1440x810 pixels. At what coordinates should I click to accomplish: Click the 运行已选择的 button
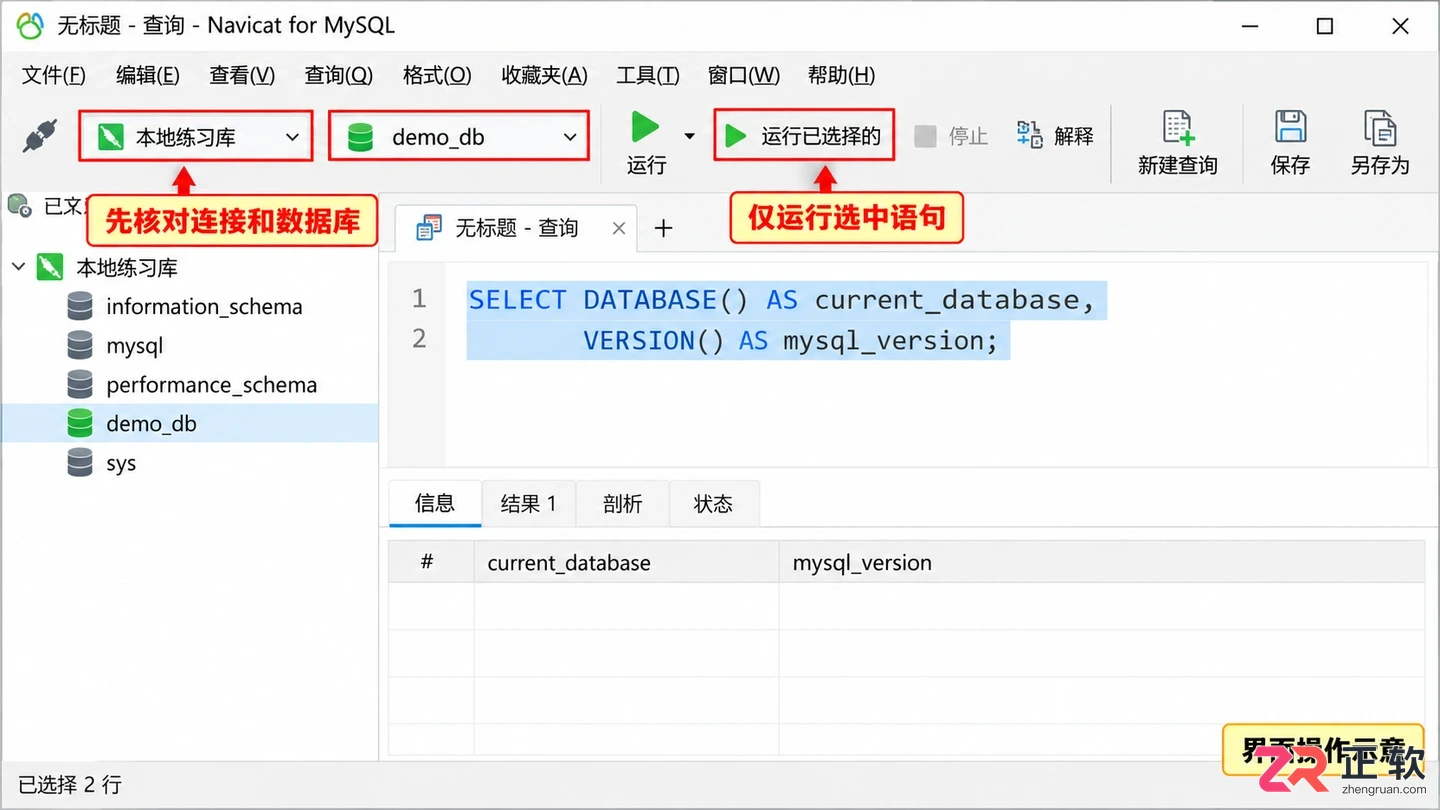point(803,136)
